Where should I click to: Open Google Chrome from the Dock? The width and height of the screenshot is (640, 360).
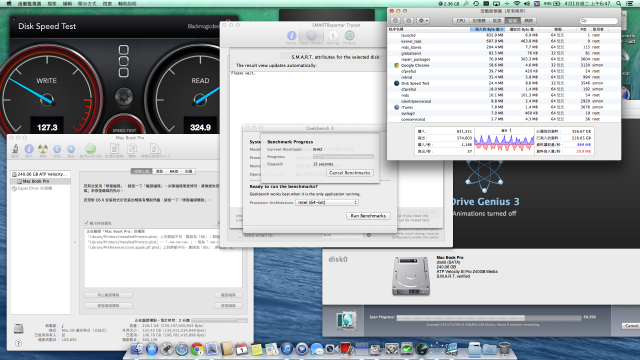click(x=197, y=349)
